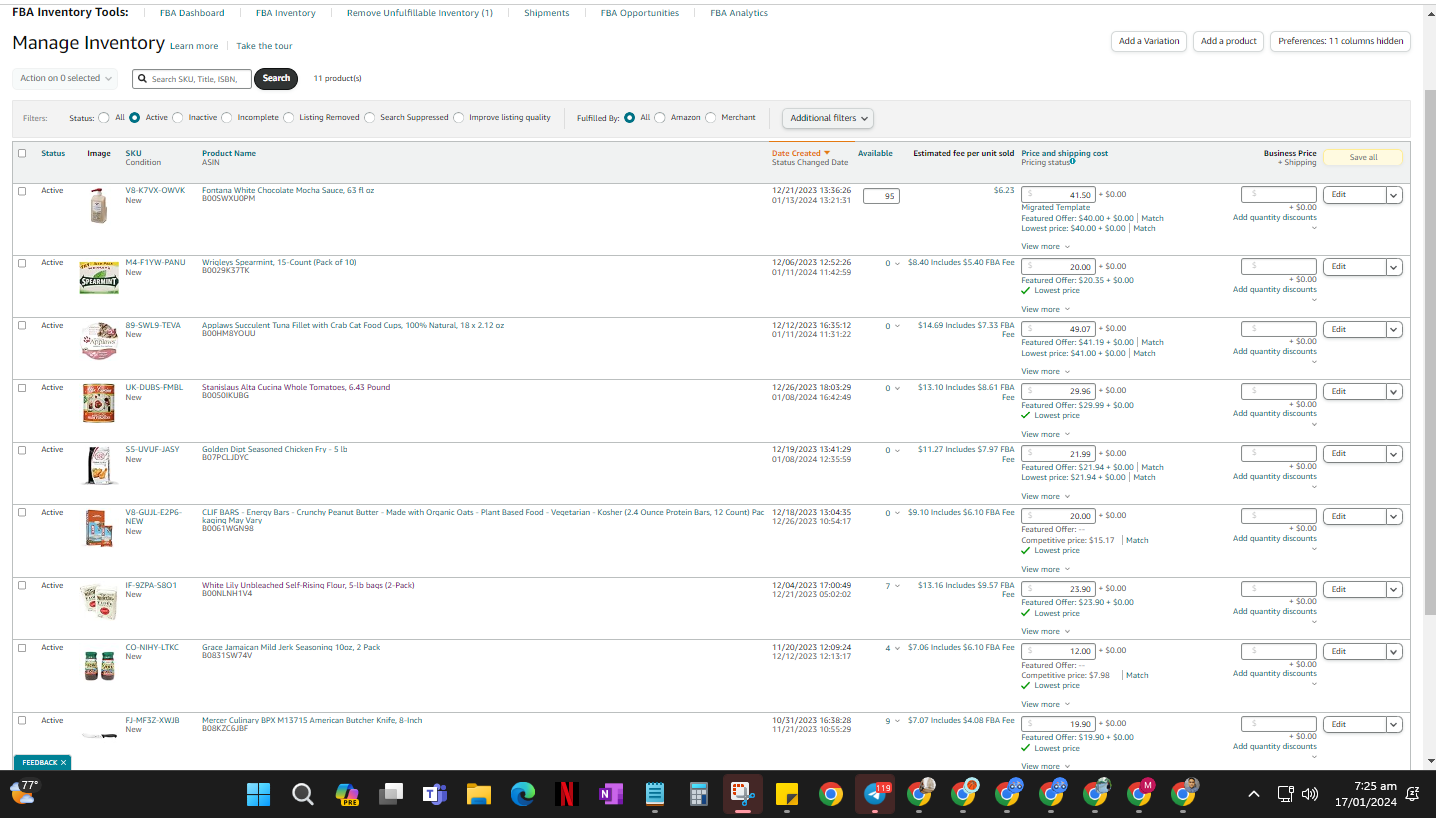1436x818 pixels.
Task: Choose the Fulfilled By Amazon radio button
Action: click(660, 118)
